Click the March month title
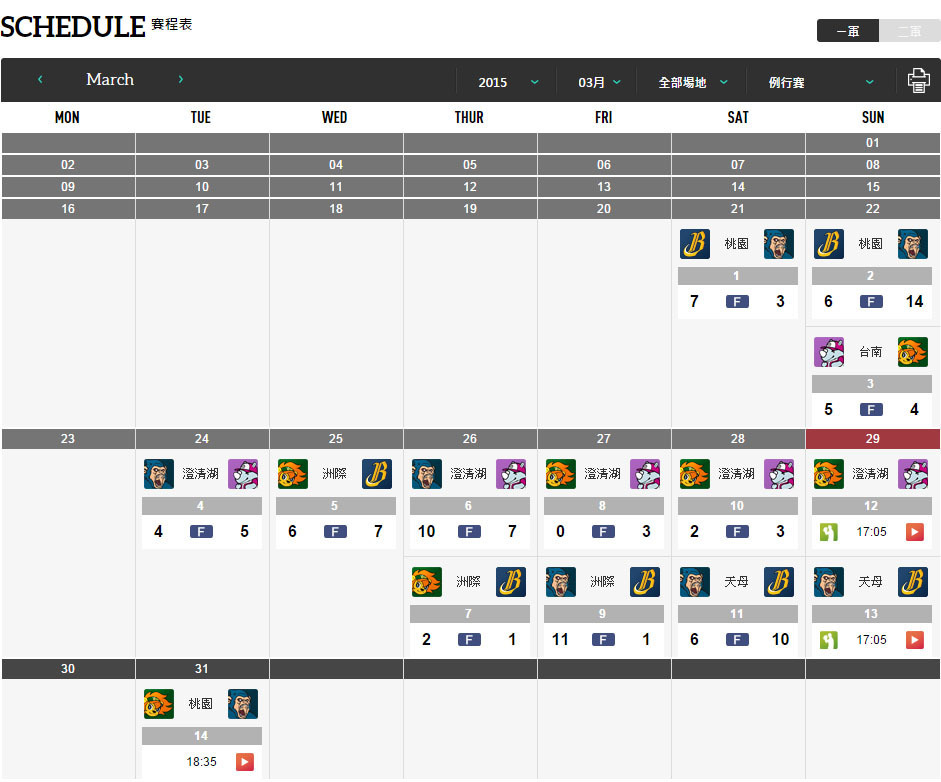Screen dimensions: 941x782 [x=110, y=79]
